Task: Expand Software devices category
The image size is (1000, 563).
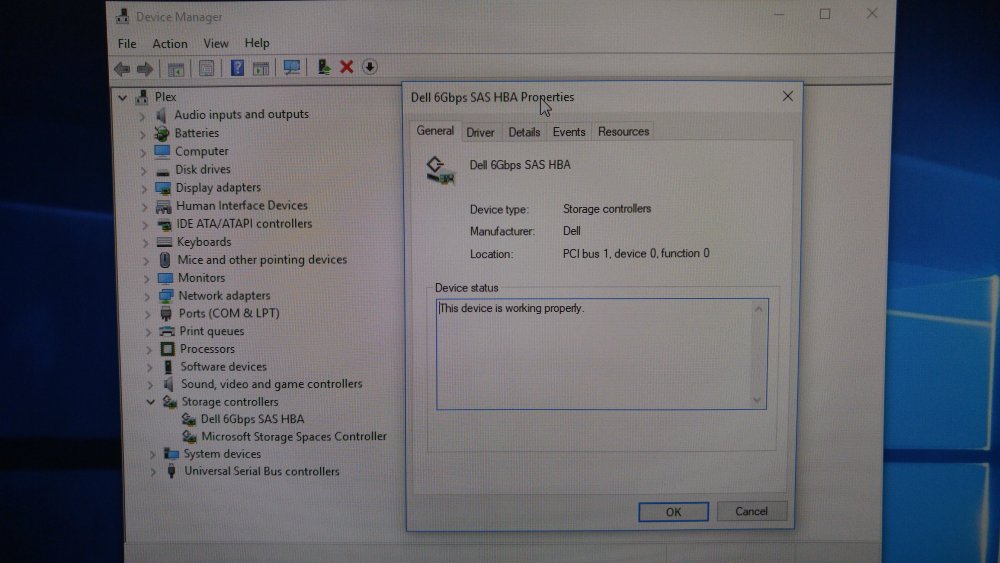Action: (x=149, y=367)
